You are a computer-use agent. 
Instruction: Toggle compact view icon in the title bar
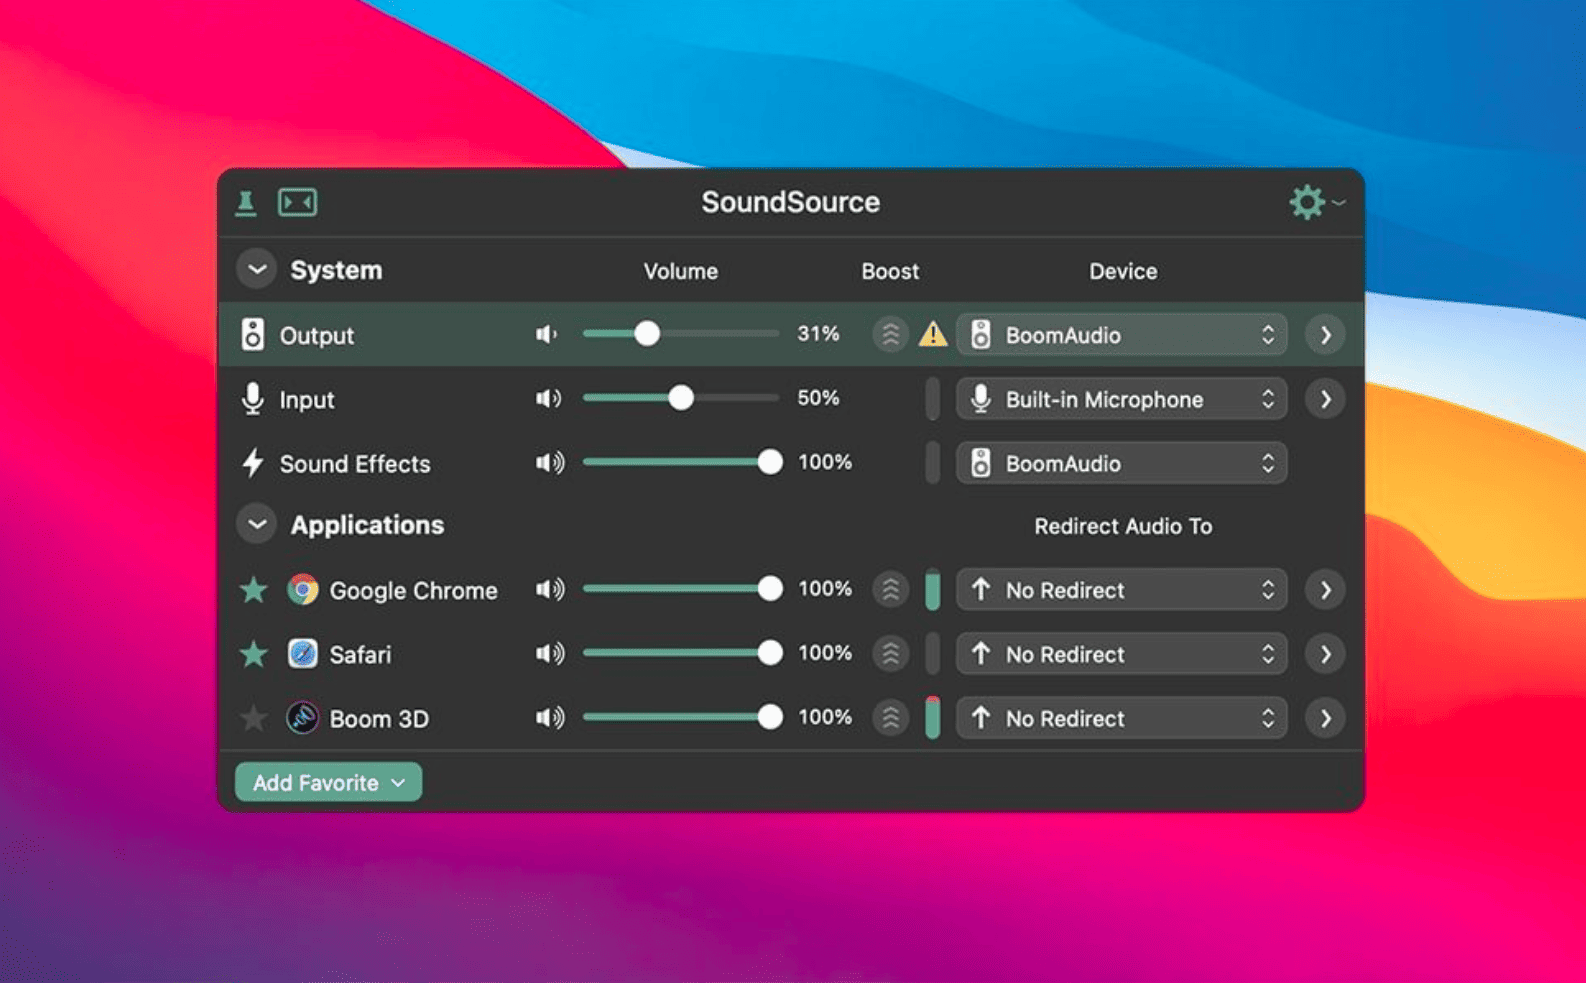297,203
